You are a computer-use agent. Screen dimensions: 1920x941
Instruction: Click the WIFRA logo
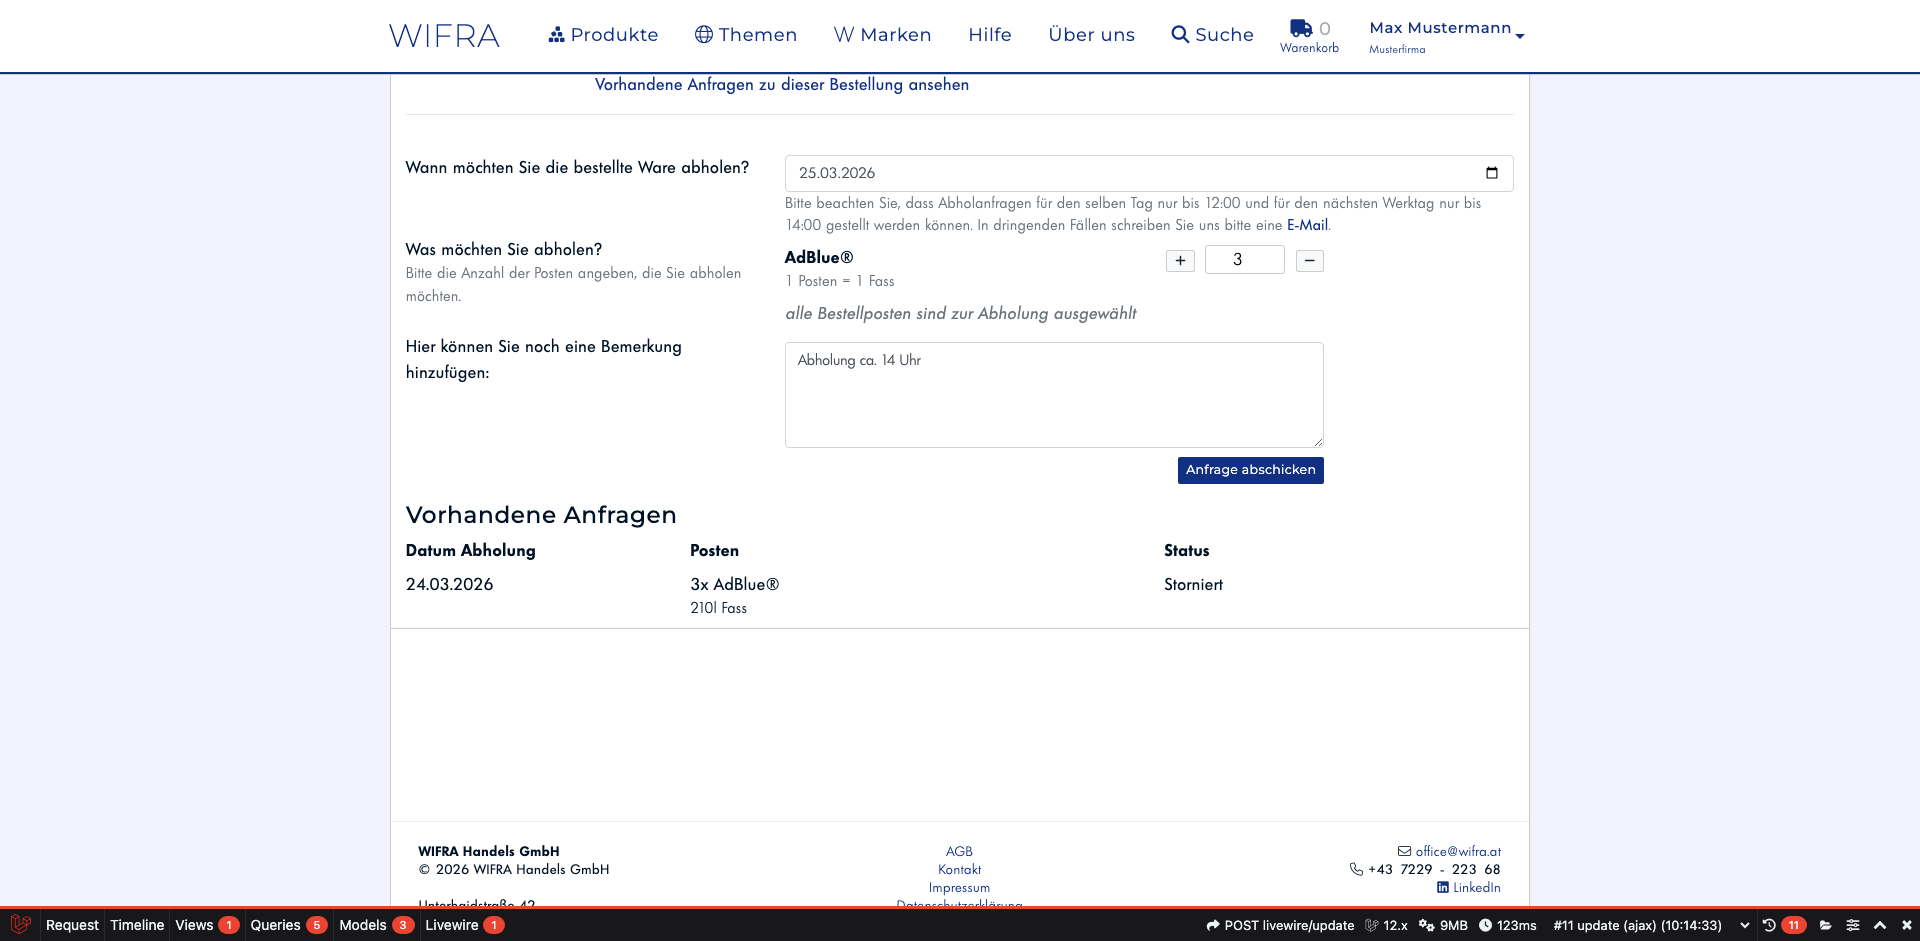pyautogui.click(x=444, y=36)
